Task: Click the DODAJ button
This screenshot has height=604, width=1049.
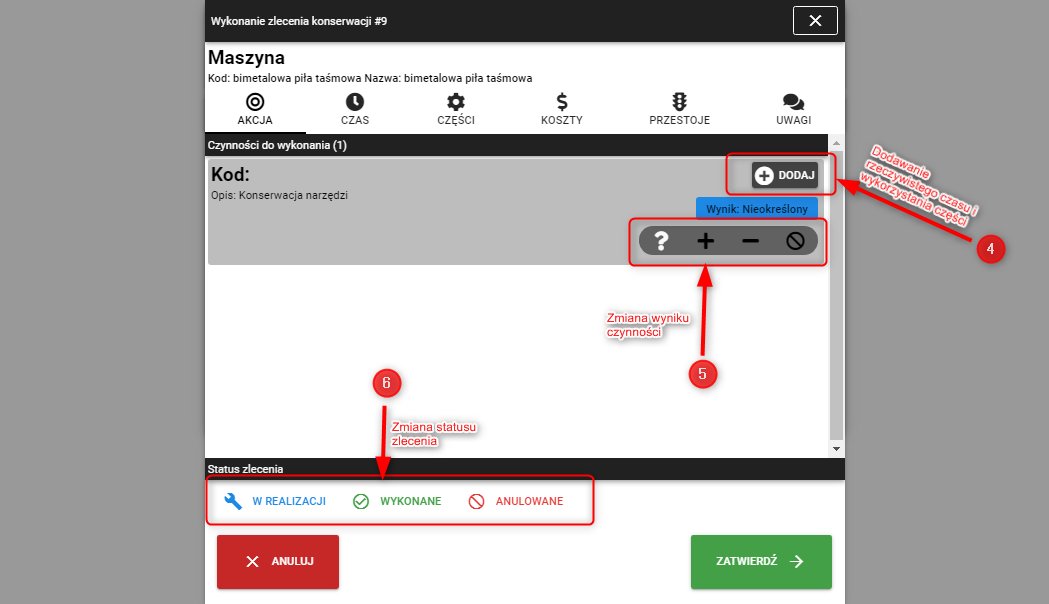Action: 785,175
